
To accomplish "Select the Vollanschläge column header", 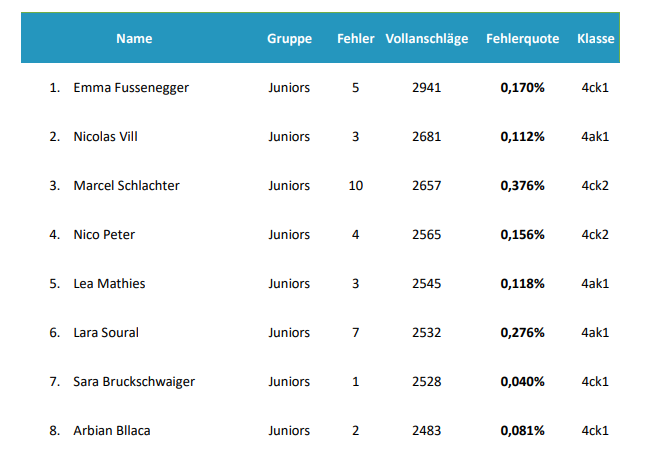I will click(x=426, y=39).
